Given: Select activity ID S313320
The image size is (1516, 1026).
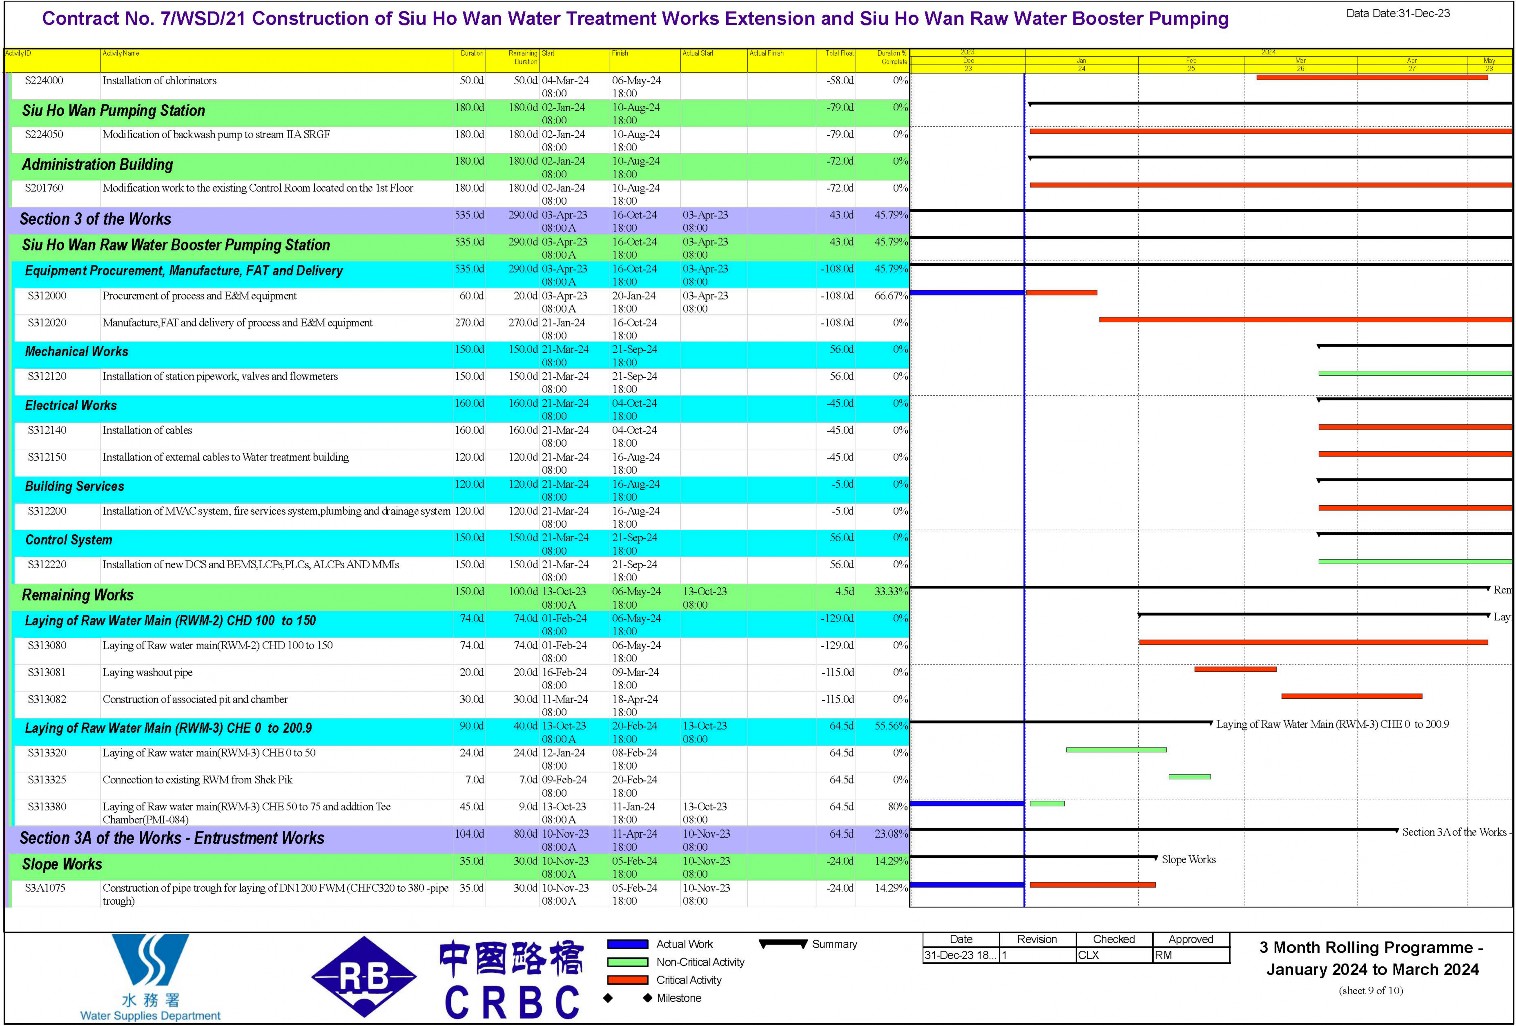Looking at the screenshot, I should 47,754.
